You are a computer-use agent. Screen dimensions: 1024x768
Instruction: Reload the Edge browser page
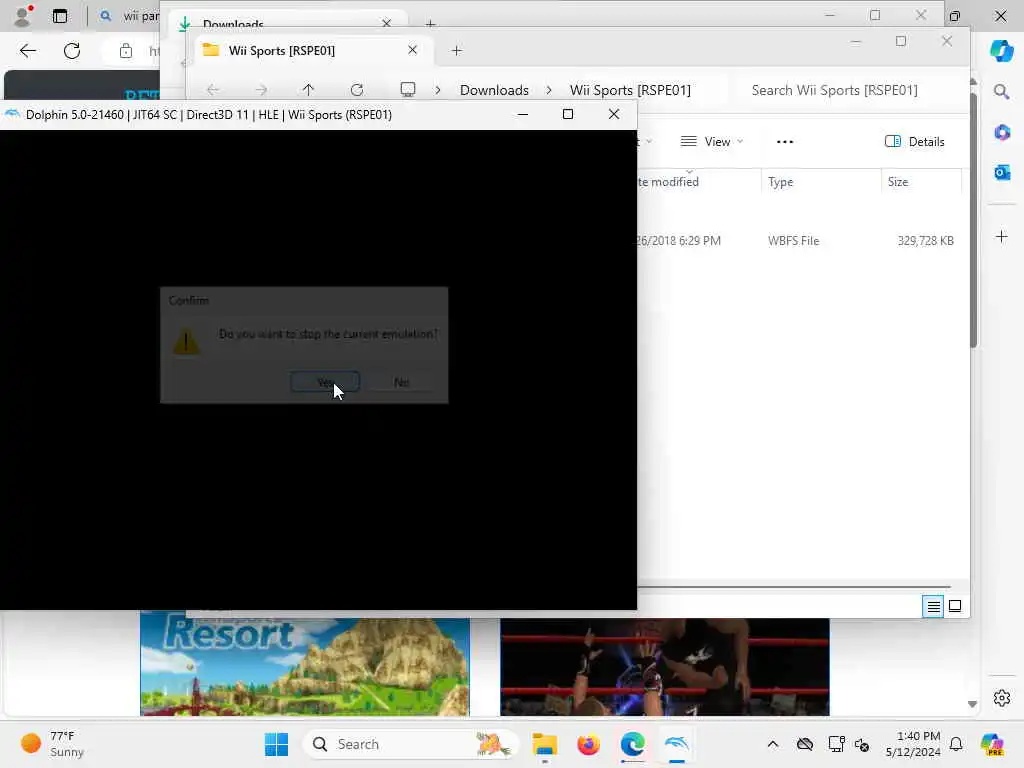[x=72, y=51]
